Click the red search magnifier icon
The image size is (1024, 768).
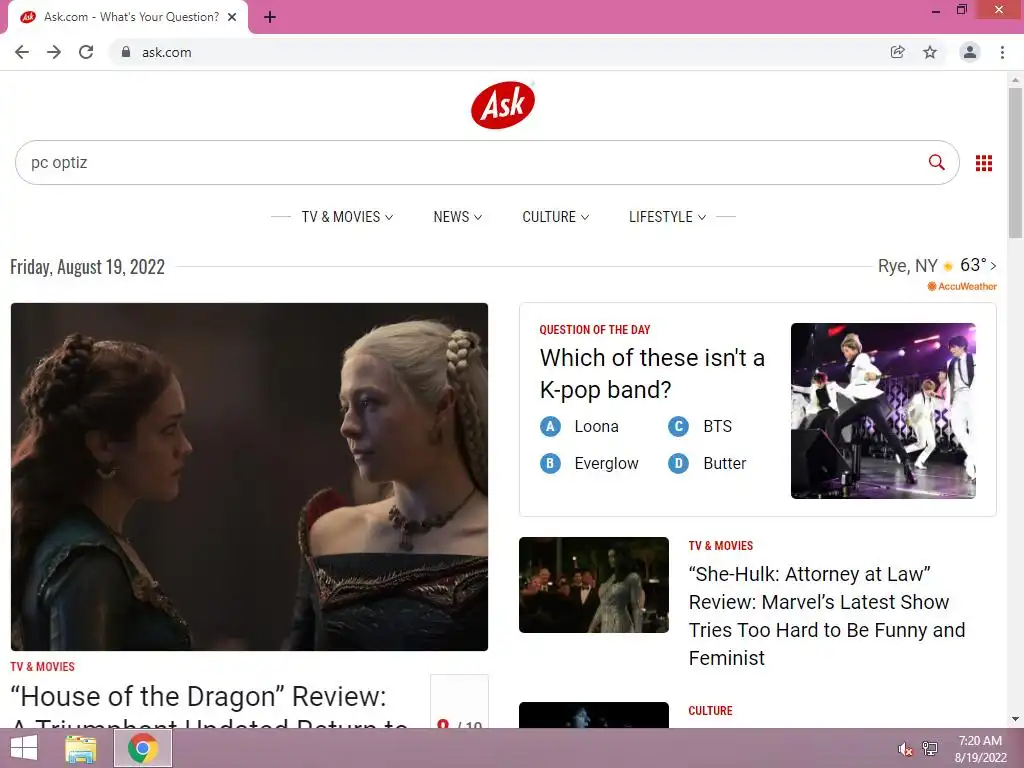click(x=936, y=163)
